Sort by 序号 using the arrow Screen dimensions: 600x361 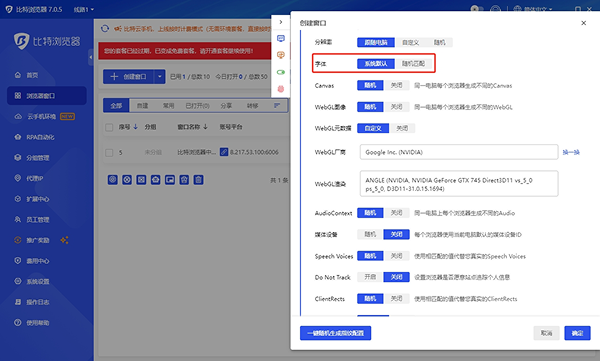click(135, 127)
